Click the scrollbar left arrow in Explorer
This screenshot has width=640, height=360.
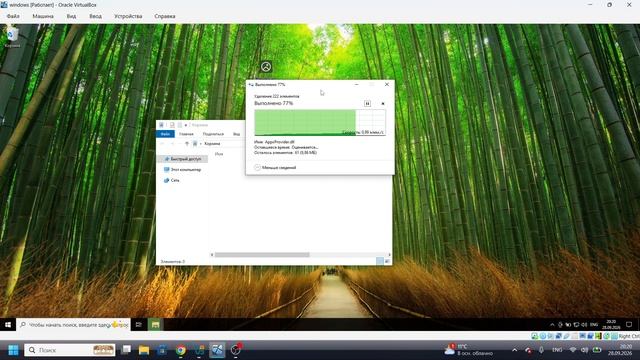point(212,255)
